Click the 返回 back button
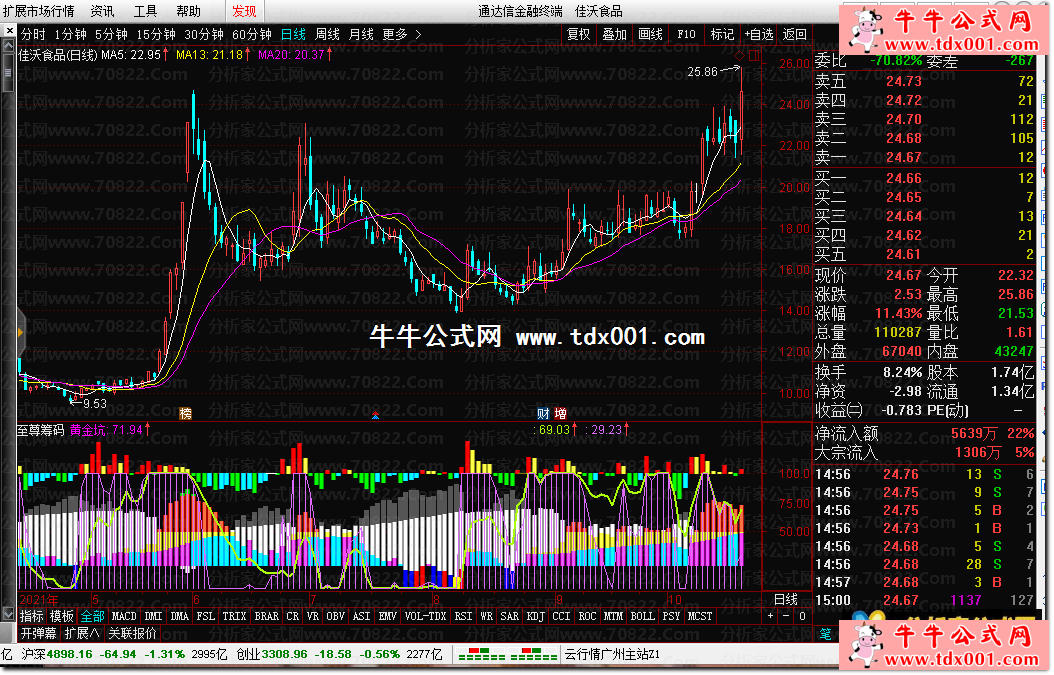The image size is (1054, 675). [x=795, y=34]
